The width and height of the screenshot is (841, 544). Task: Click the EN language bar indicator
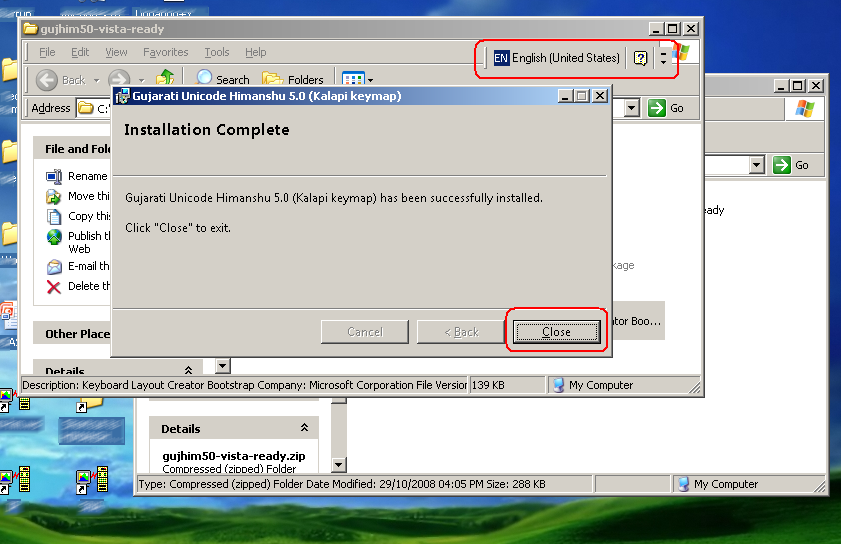point(501,58)
